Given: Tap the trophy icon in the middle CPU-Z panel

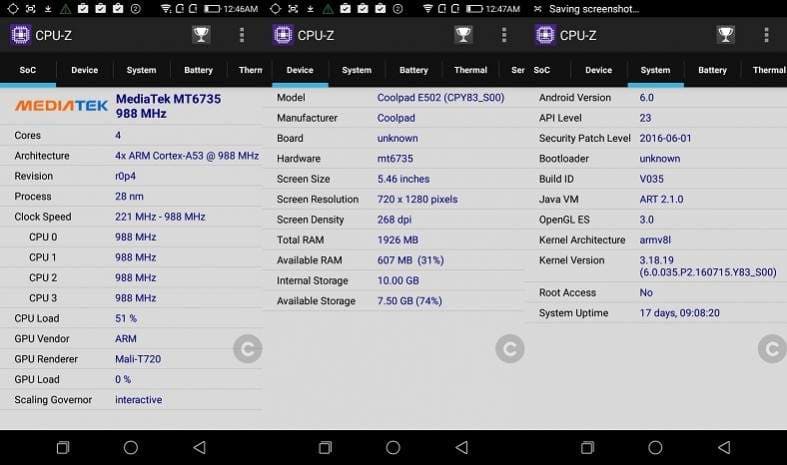Looking at the screenshot, I should [463, 35].
